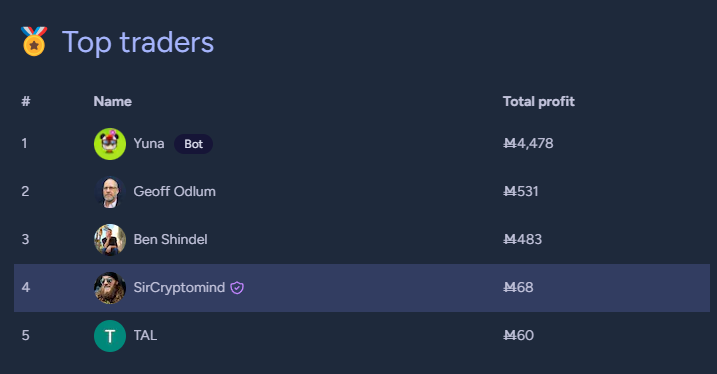This screenshot has height=374, width=717.
Task: Click the Name column header
Action: coord(112,102)
